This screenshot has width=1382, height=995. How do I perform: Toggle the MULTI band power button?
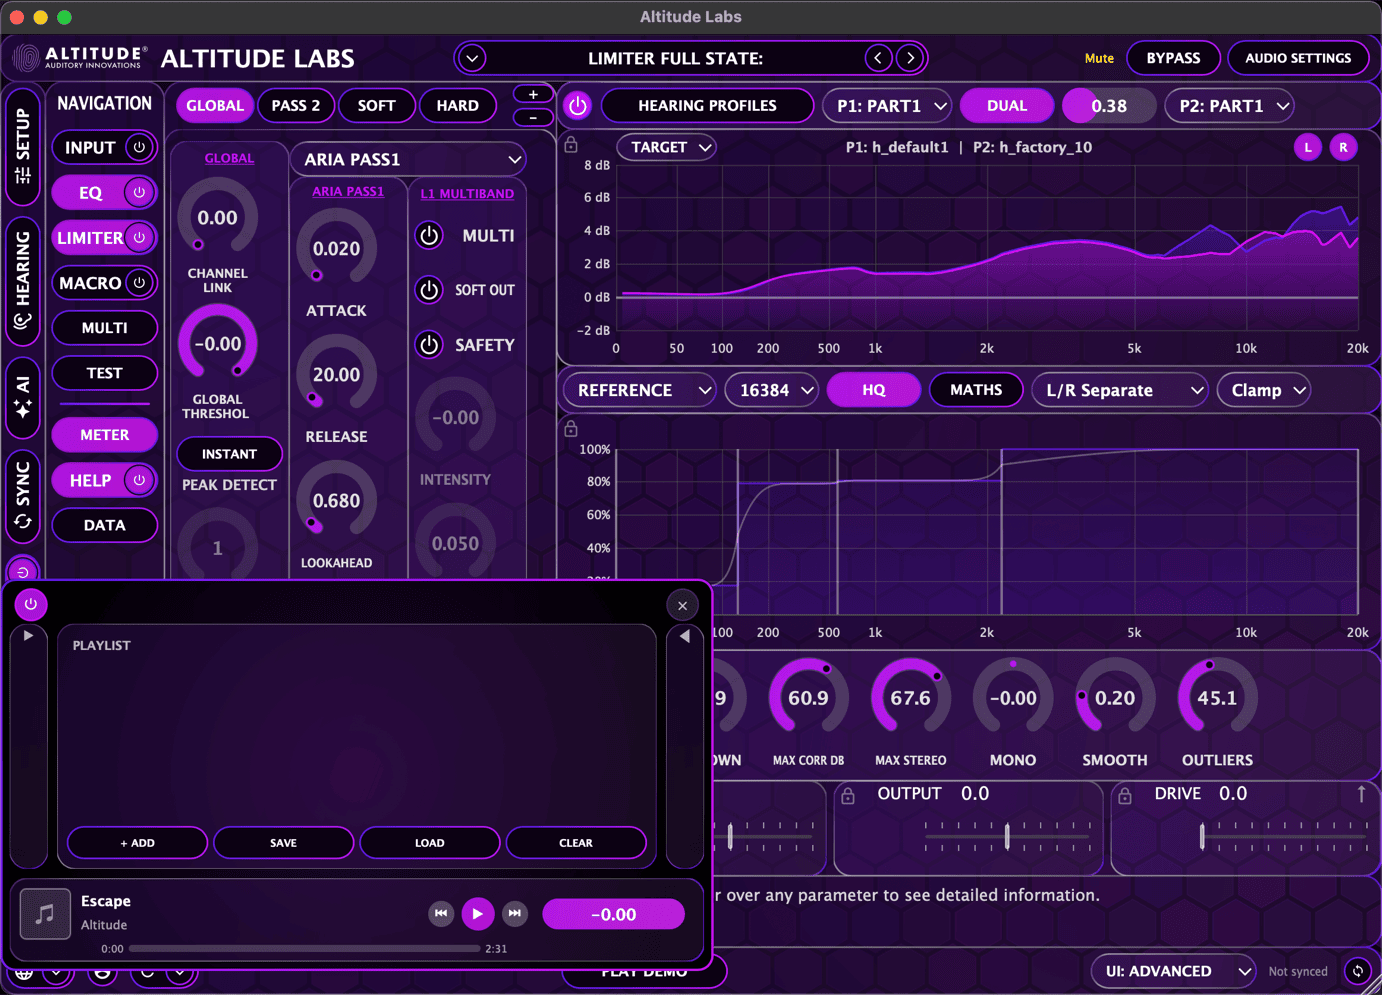click(x=428, y=235)
